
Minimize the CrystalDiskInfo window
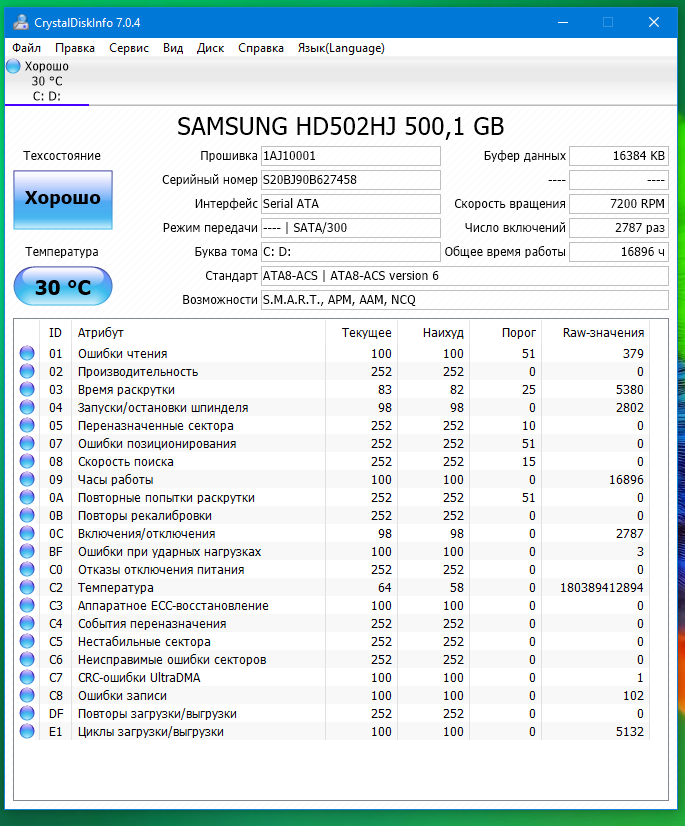pyautogui.click(x=563, y=22)
